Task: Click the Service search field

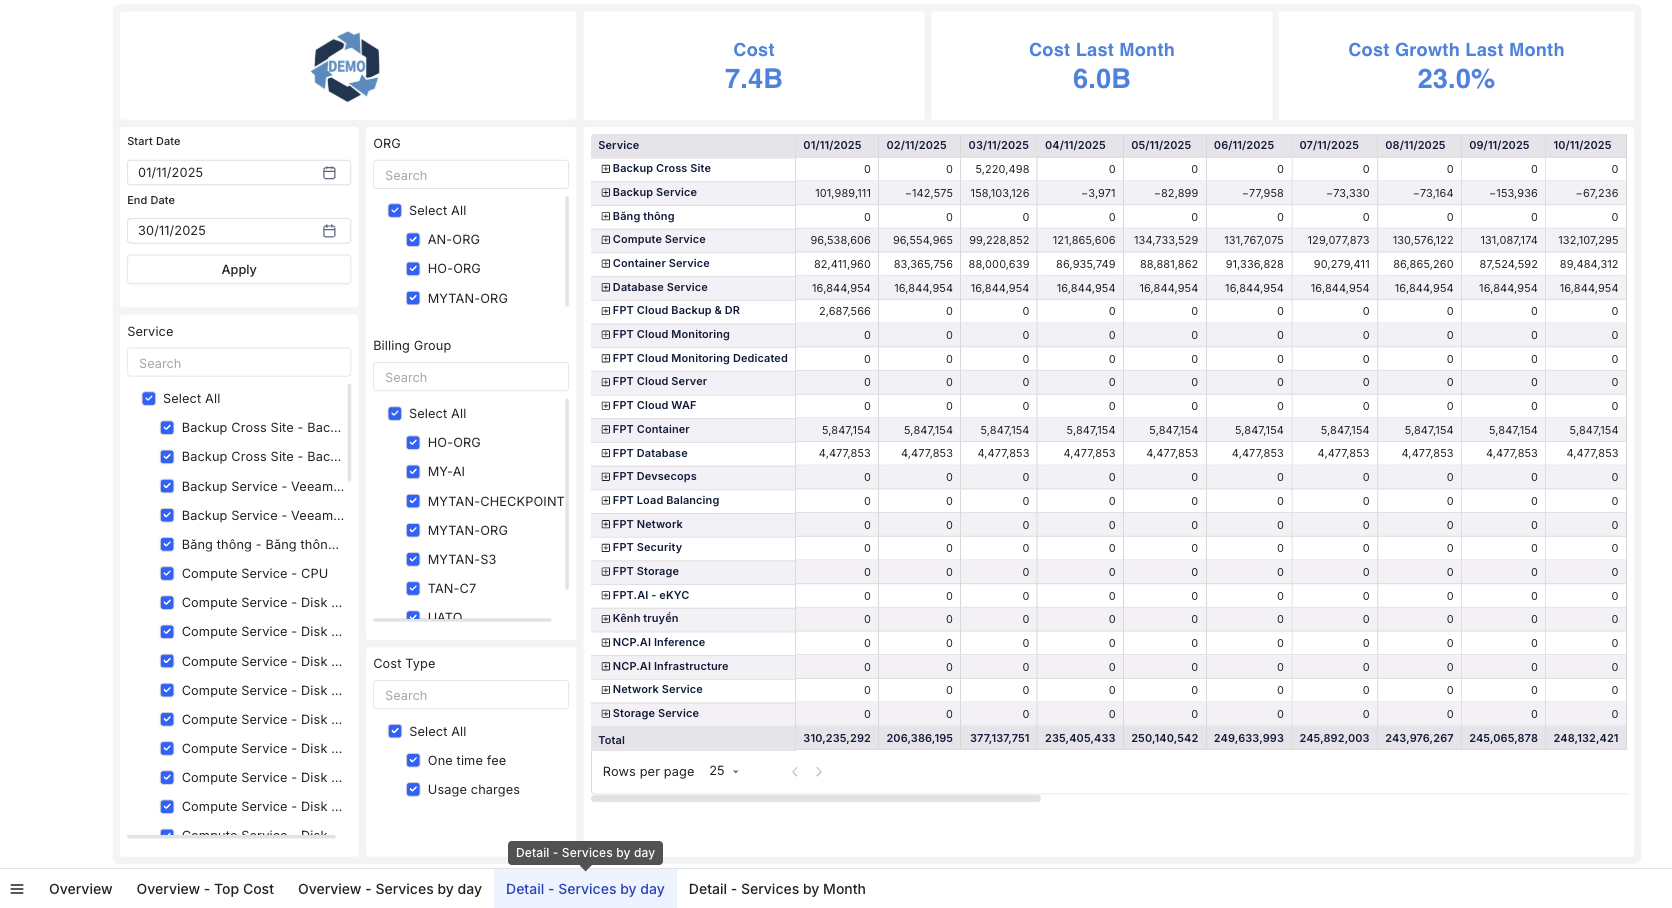Action: click(238, 362)
